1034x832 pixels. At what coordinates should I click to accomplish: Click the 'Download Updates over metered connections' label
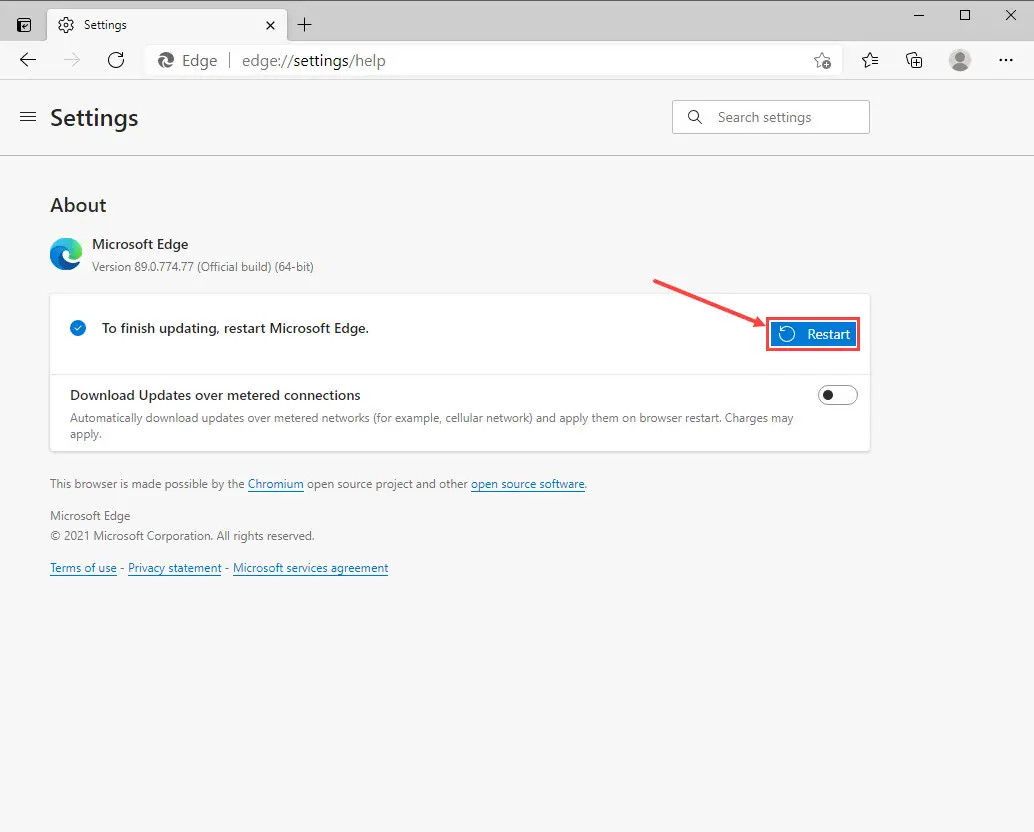(215, 395)
